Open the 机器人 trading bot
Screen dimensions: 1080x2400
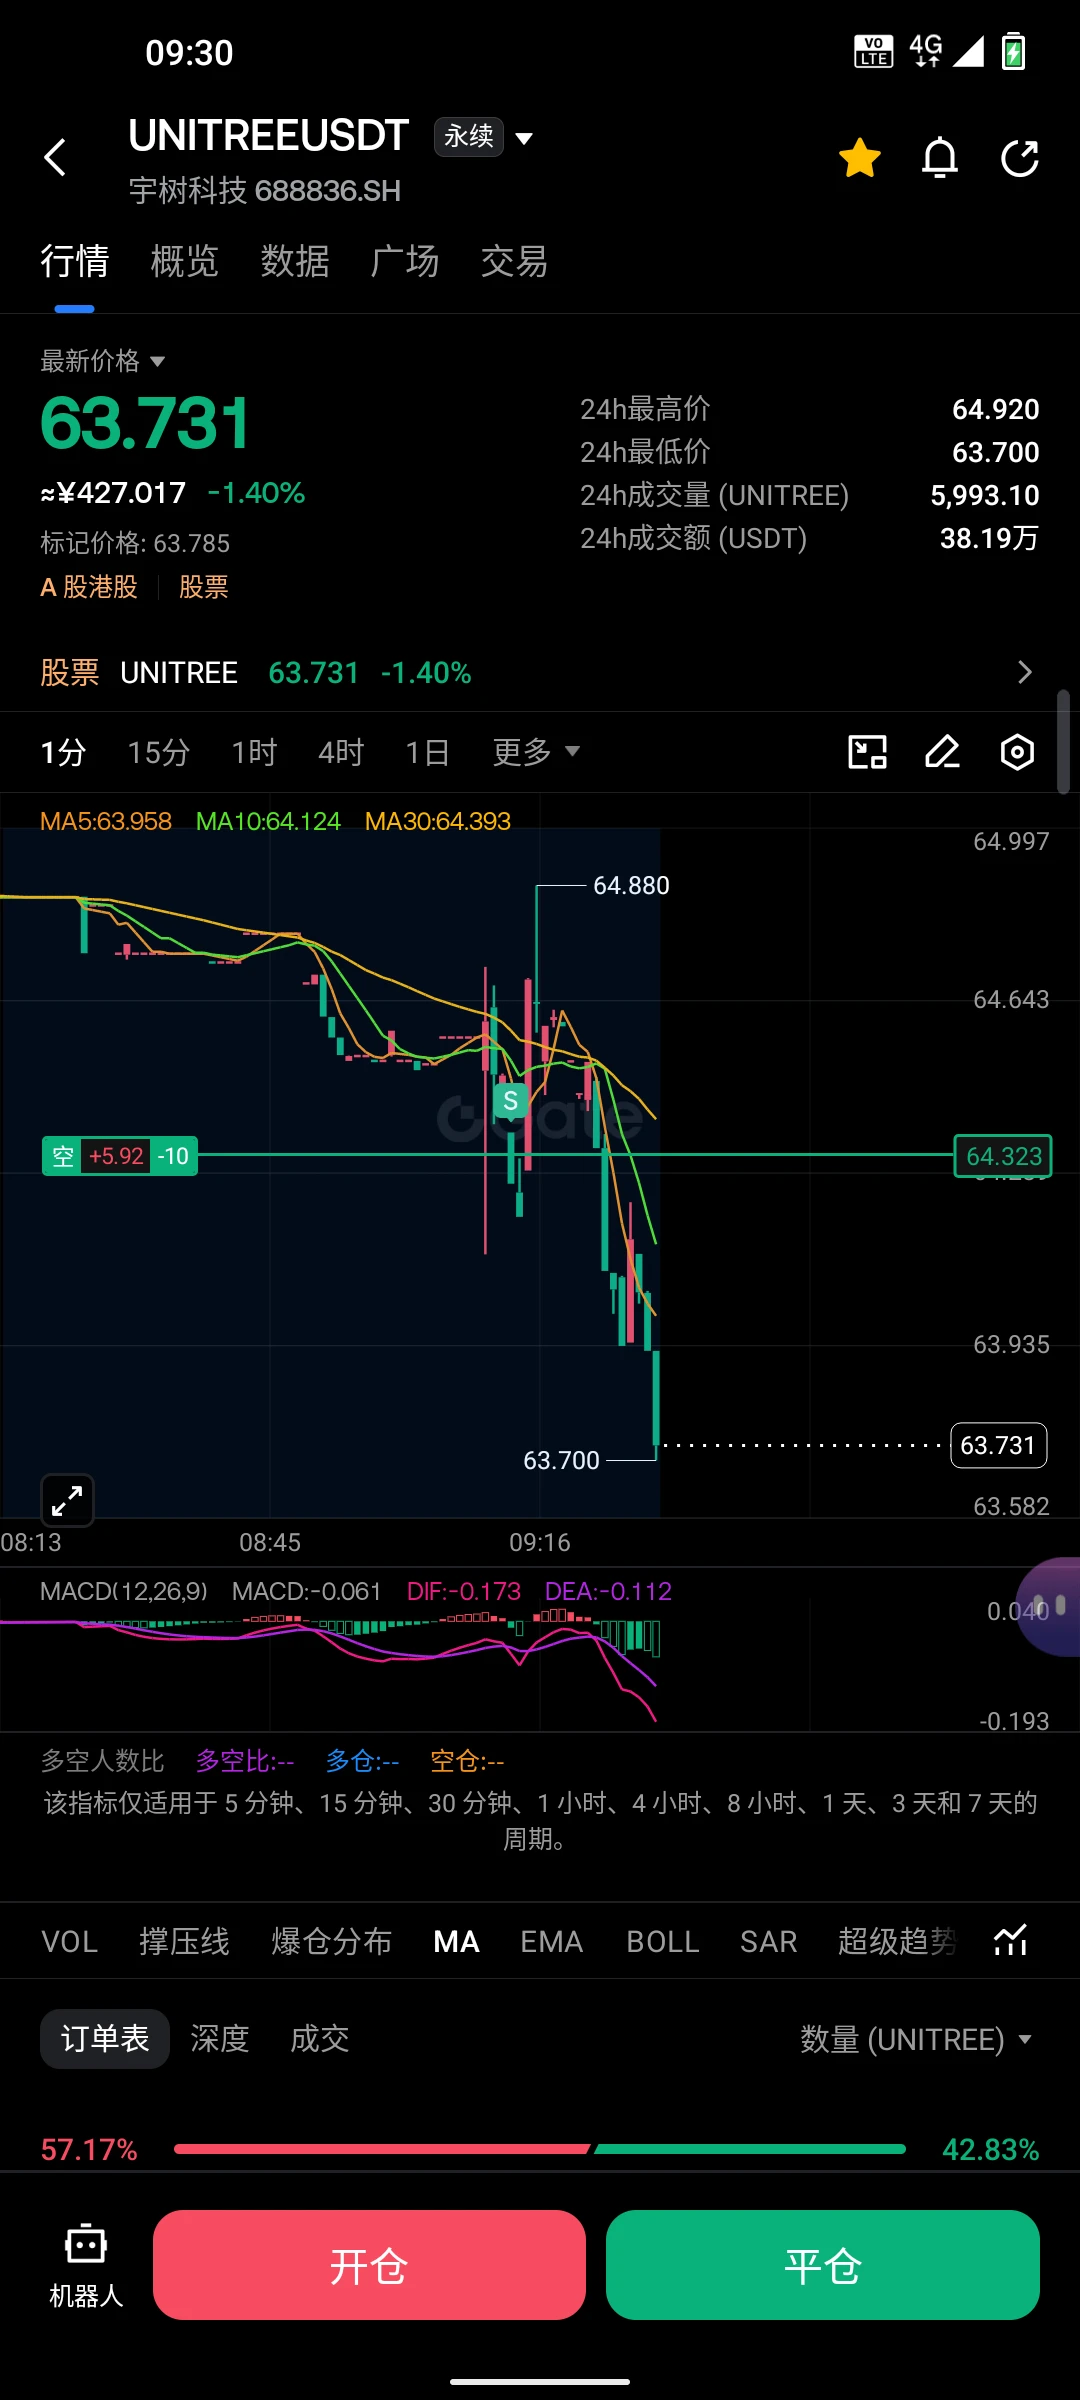86,2266
